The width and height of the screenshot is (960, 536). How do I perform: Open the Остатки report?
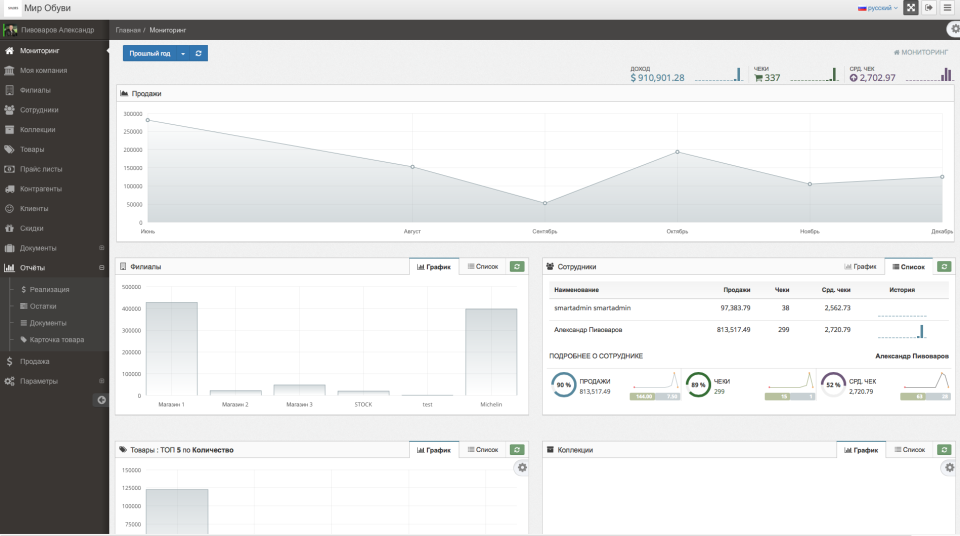[x=43, y=306]
